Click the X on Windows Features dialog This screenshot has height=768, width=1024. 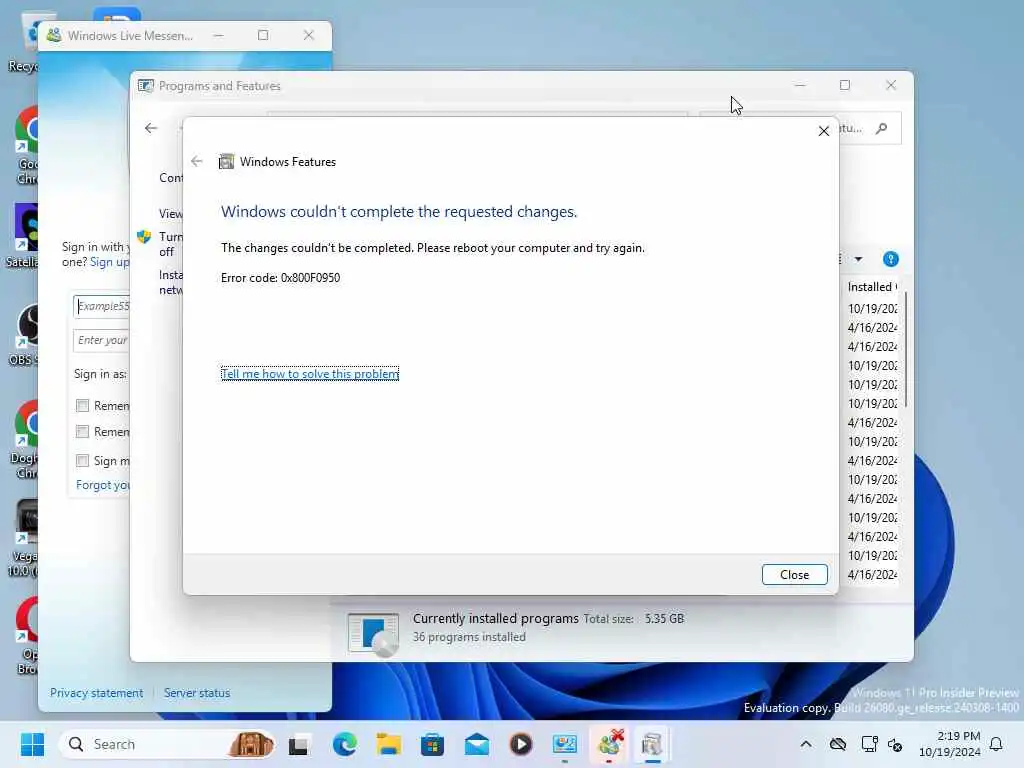click(x=824, y=131)
